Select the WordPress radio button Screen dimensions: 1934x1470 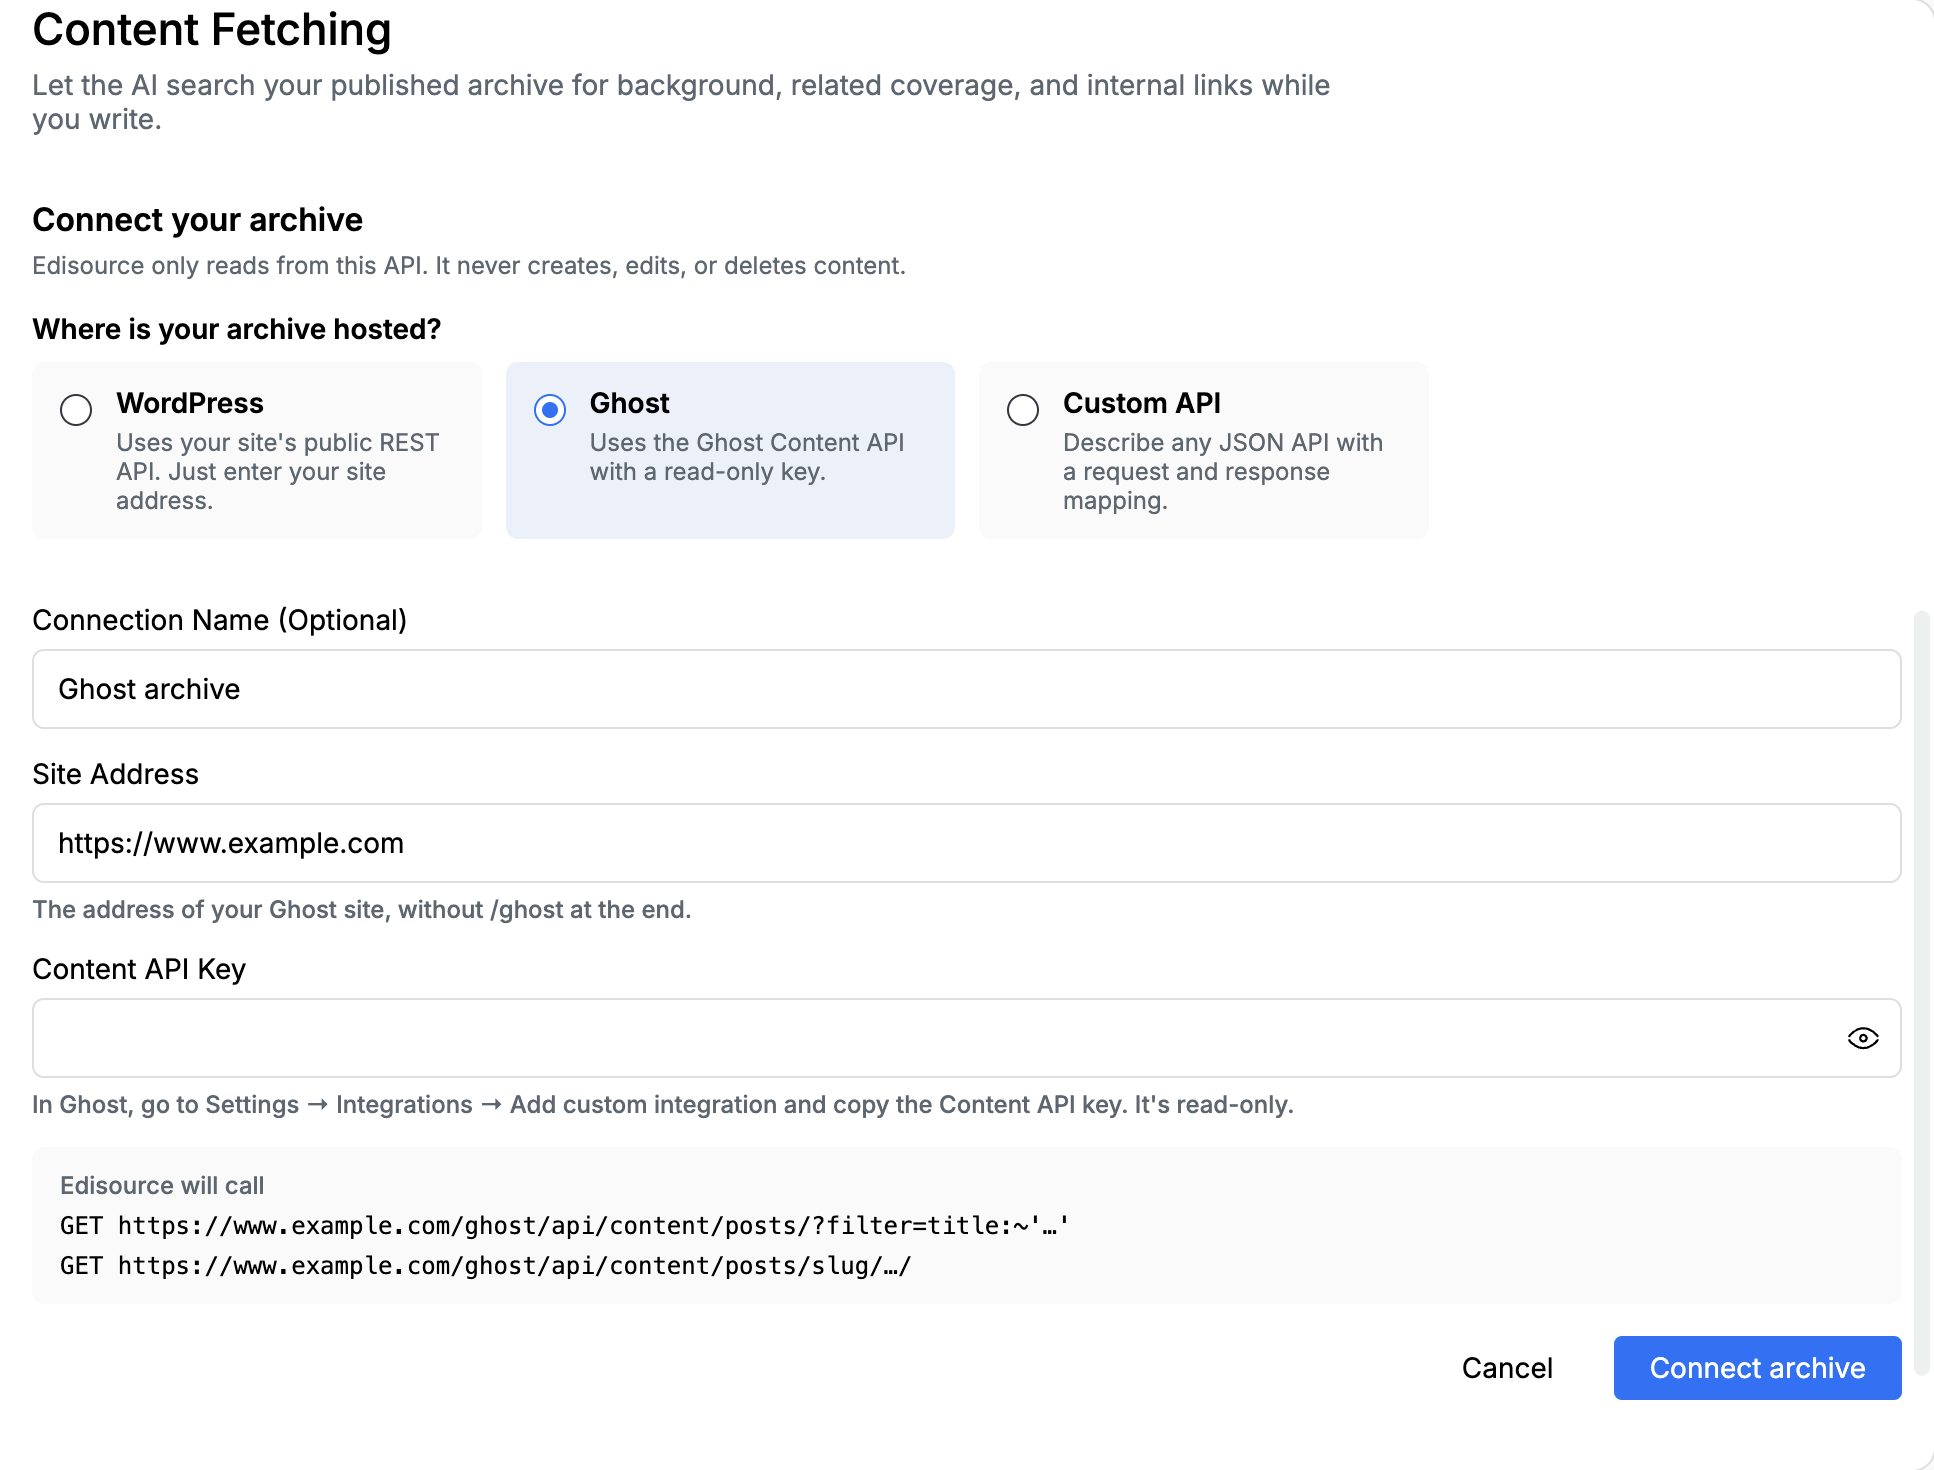pos(76,410)
